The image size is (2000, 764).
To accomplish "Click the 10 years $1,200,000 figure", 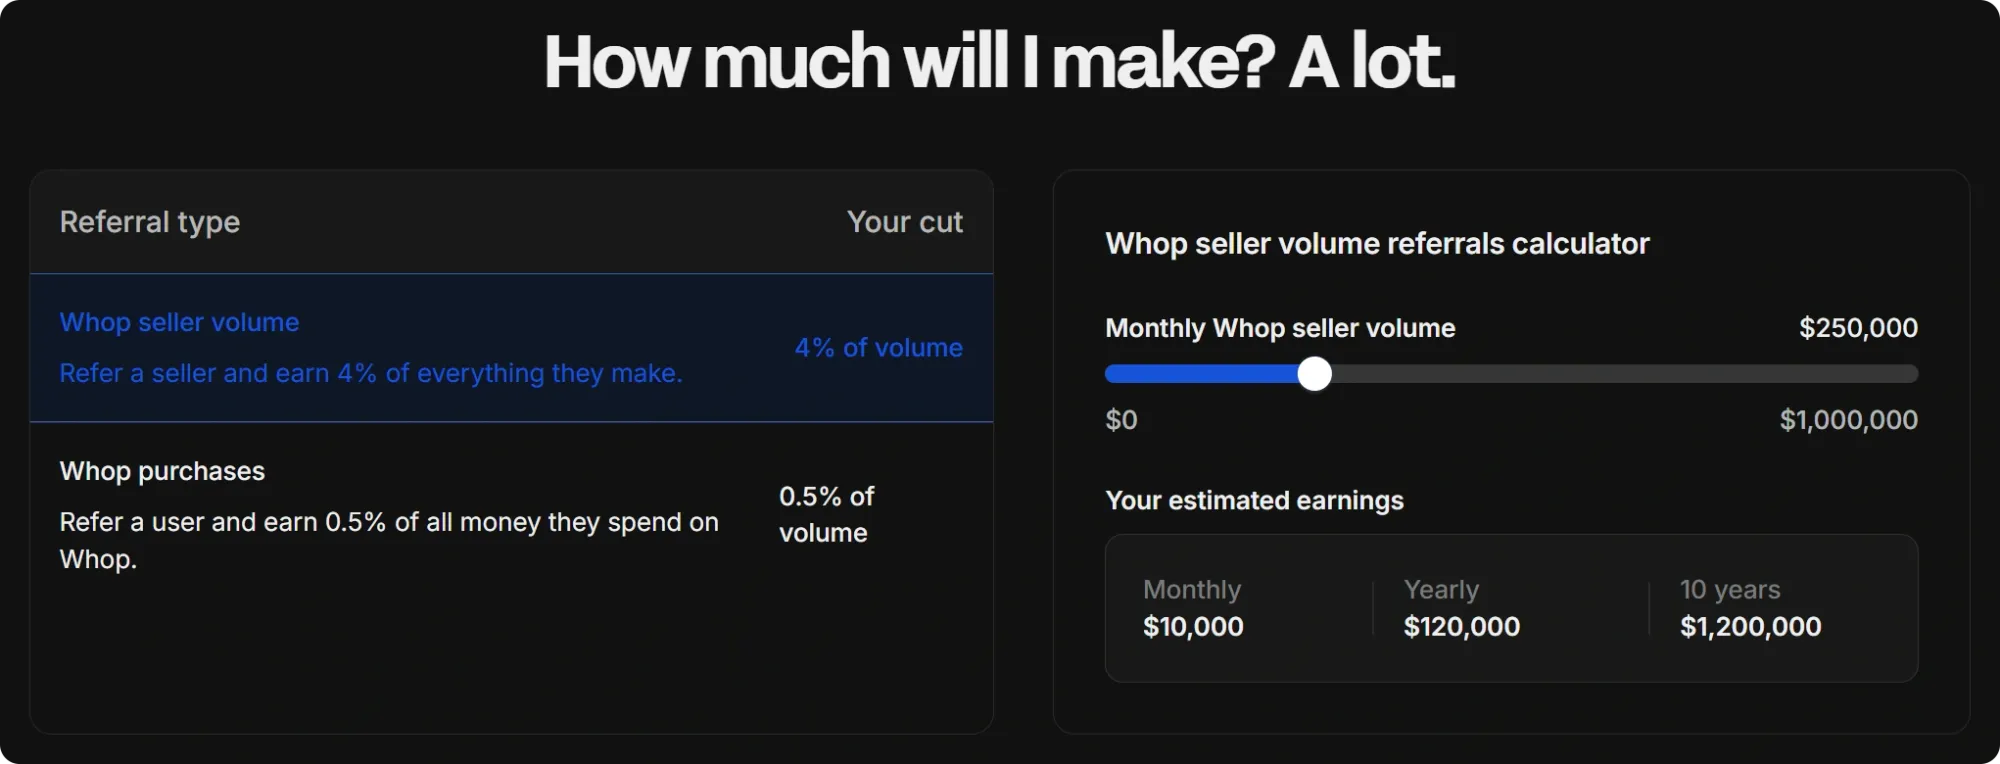I will [1750, 627].
